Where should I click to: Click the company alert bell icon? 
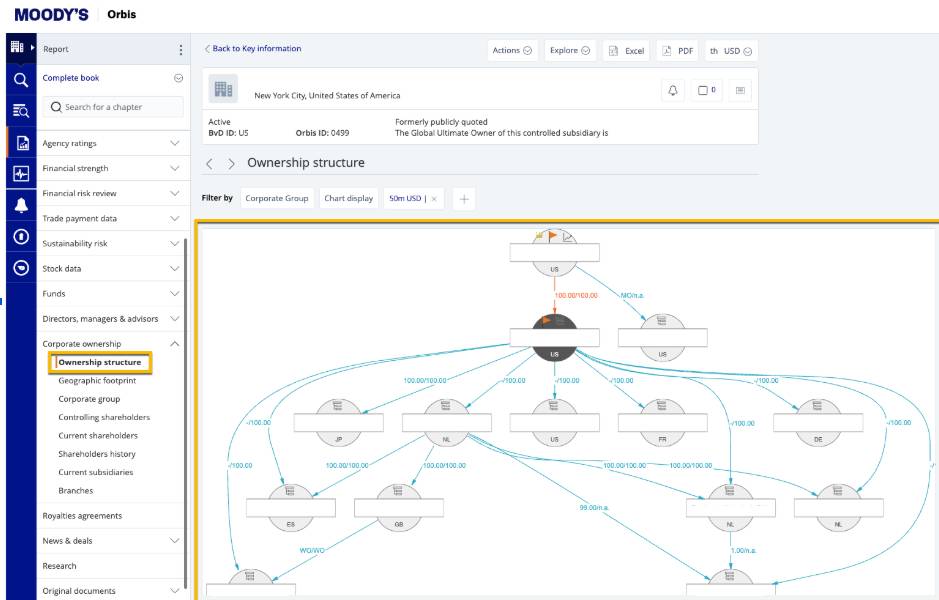(x=673, y=90)
